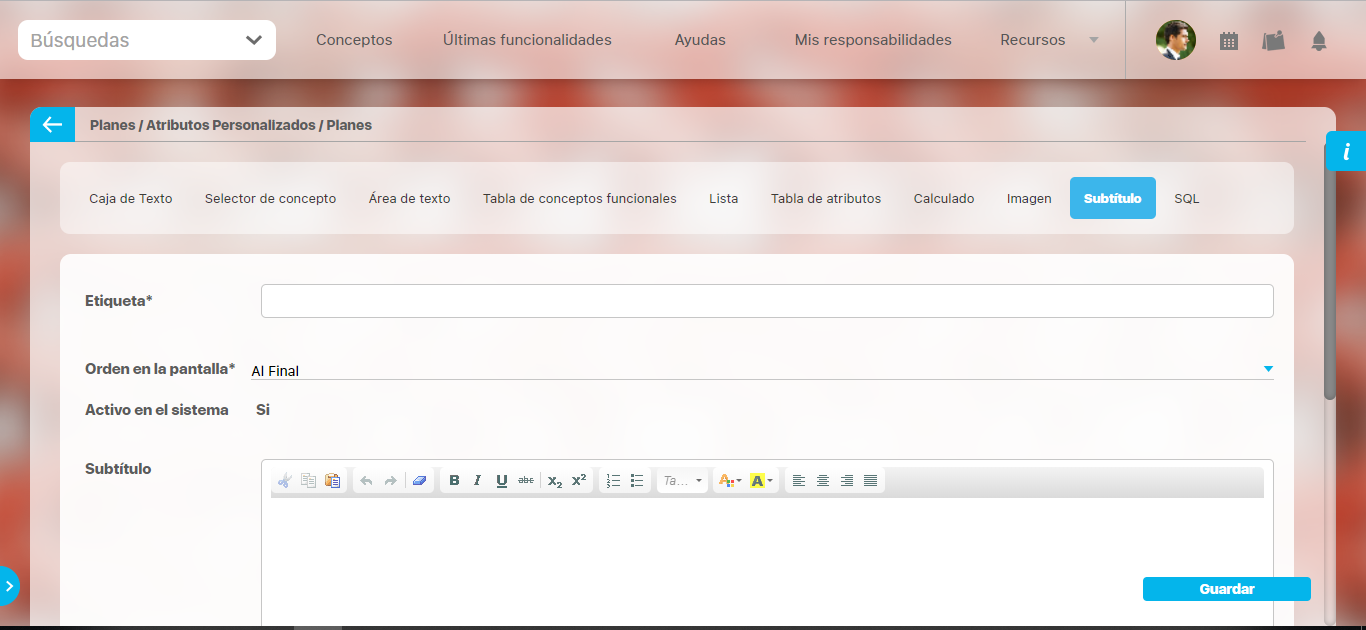The height and width of the screenshot is (630, 1366).
Task: Center align the editor text
Action: click(x=823, y=481)
